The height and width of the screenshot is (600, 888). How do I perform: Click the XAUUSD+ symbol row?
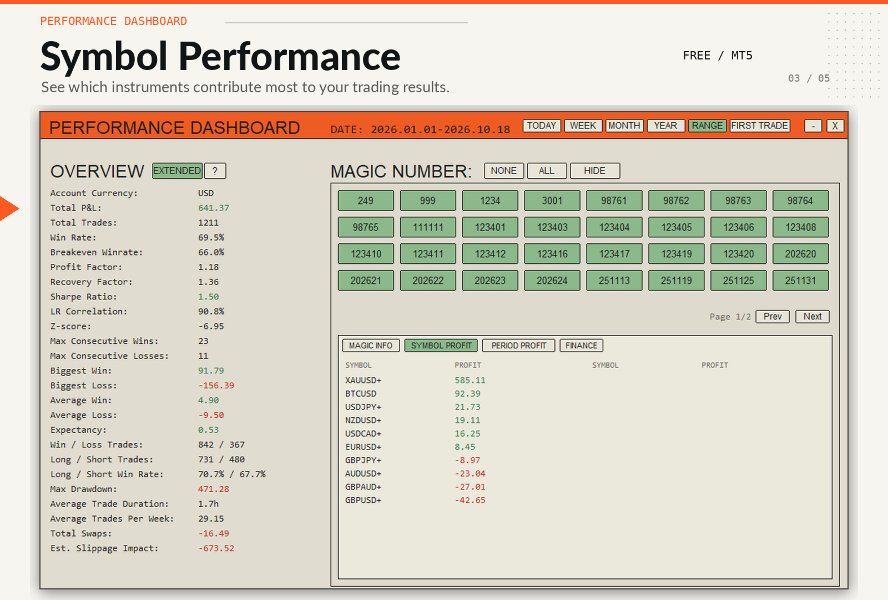[x=415, y=380]
